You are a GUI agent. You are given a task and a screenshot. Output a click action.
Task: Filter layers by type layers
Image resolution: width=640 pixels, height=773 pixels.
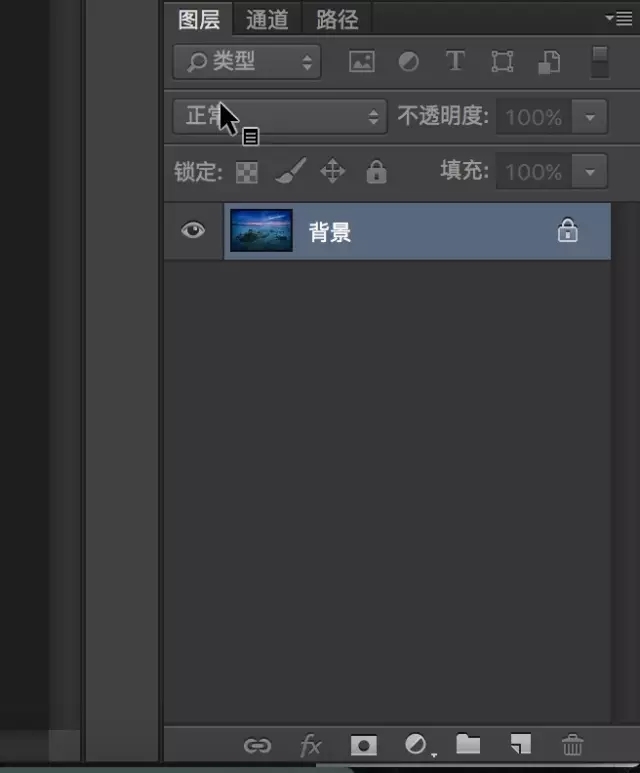tap(455, 62)
